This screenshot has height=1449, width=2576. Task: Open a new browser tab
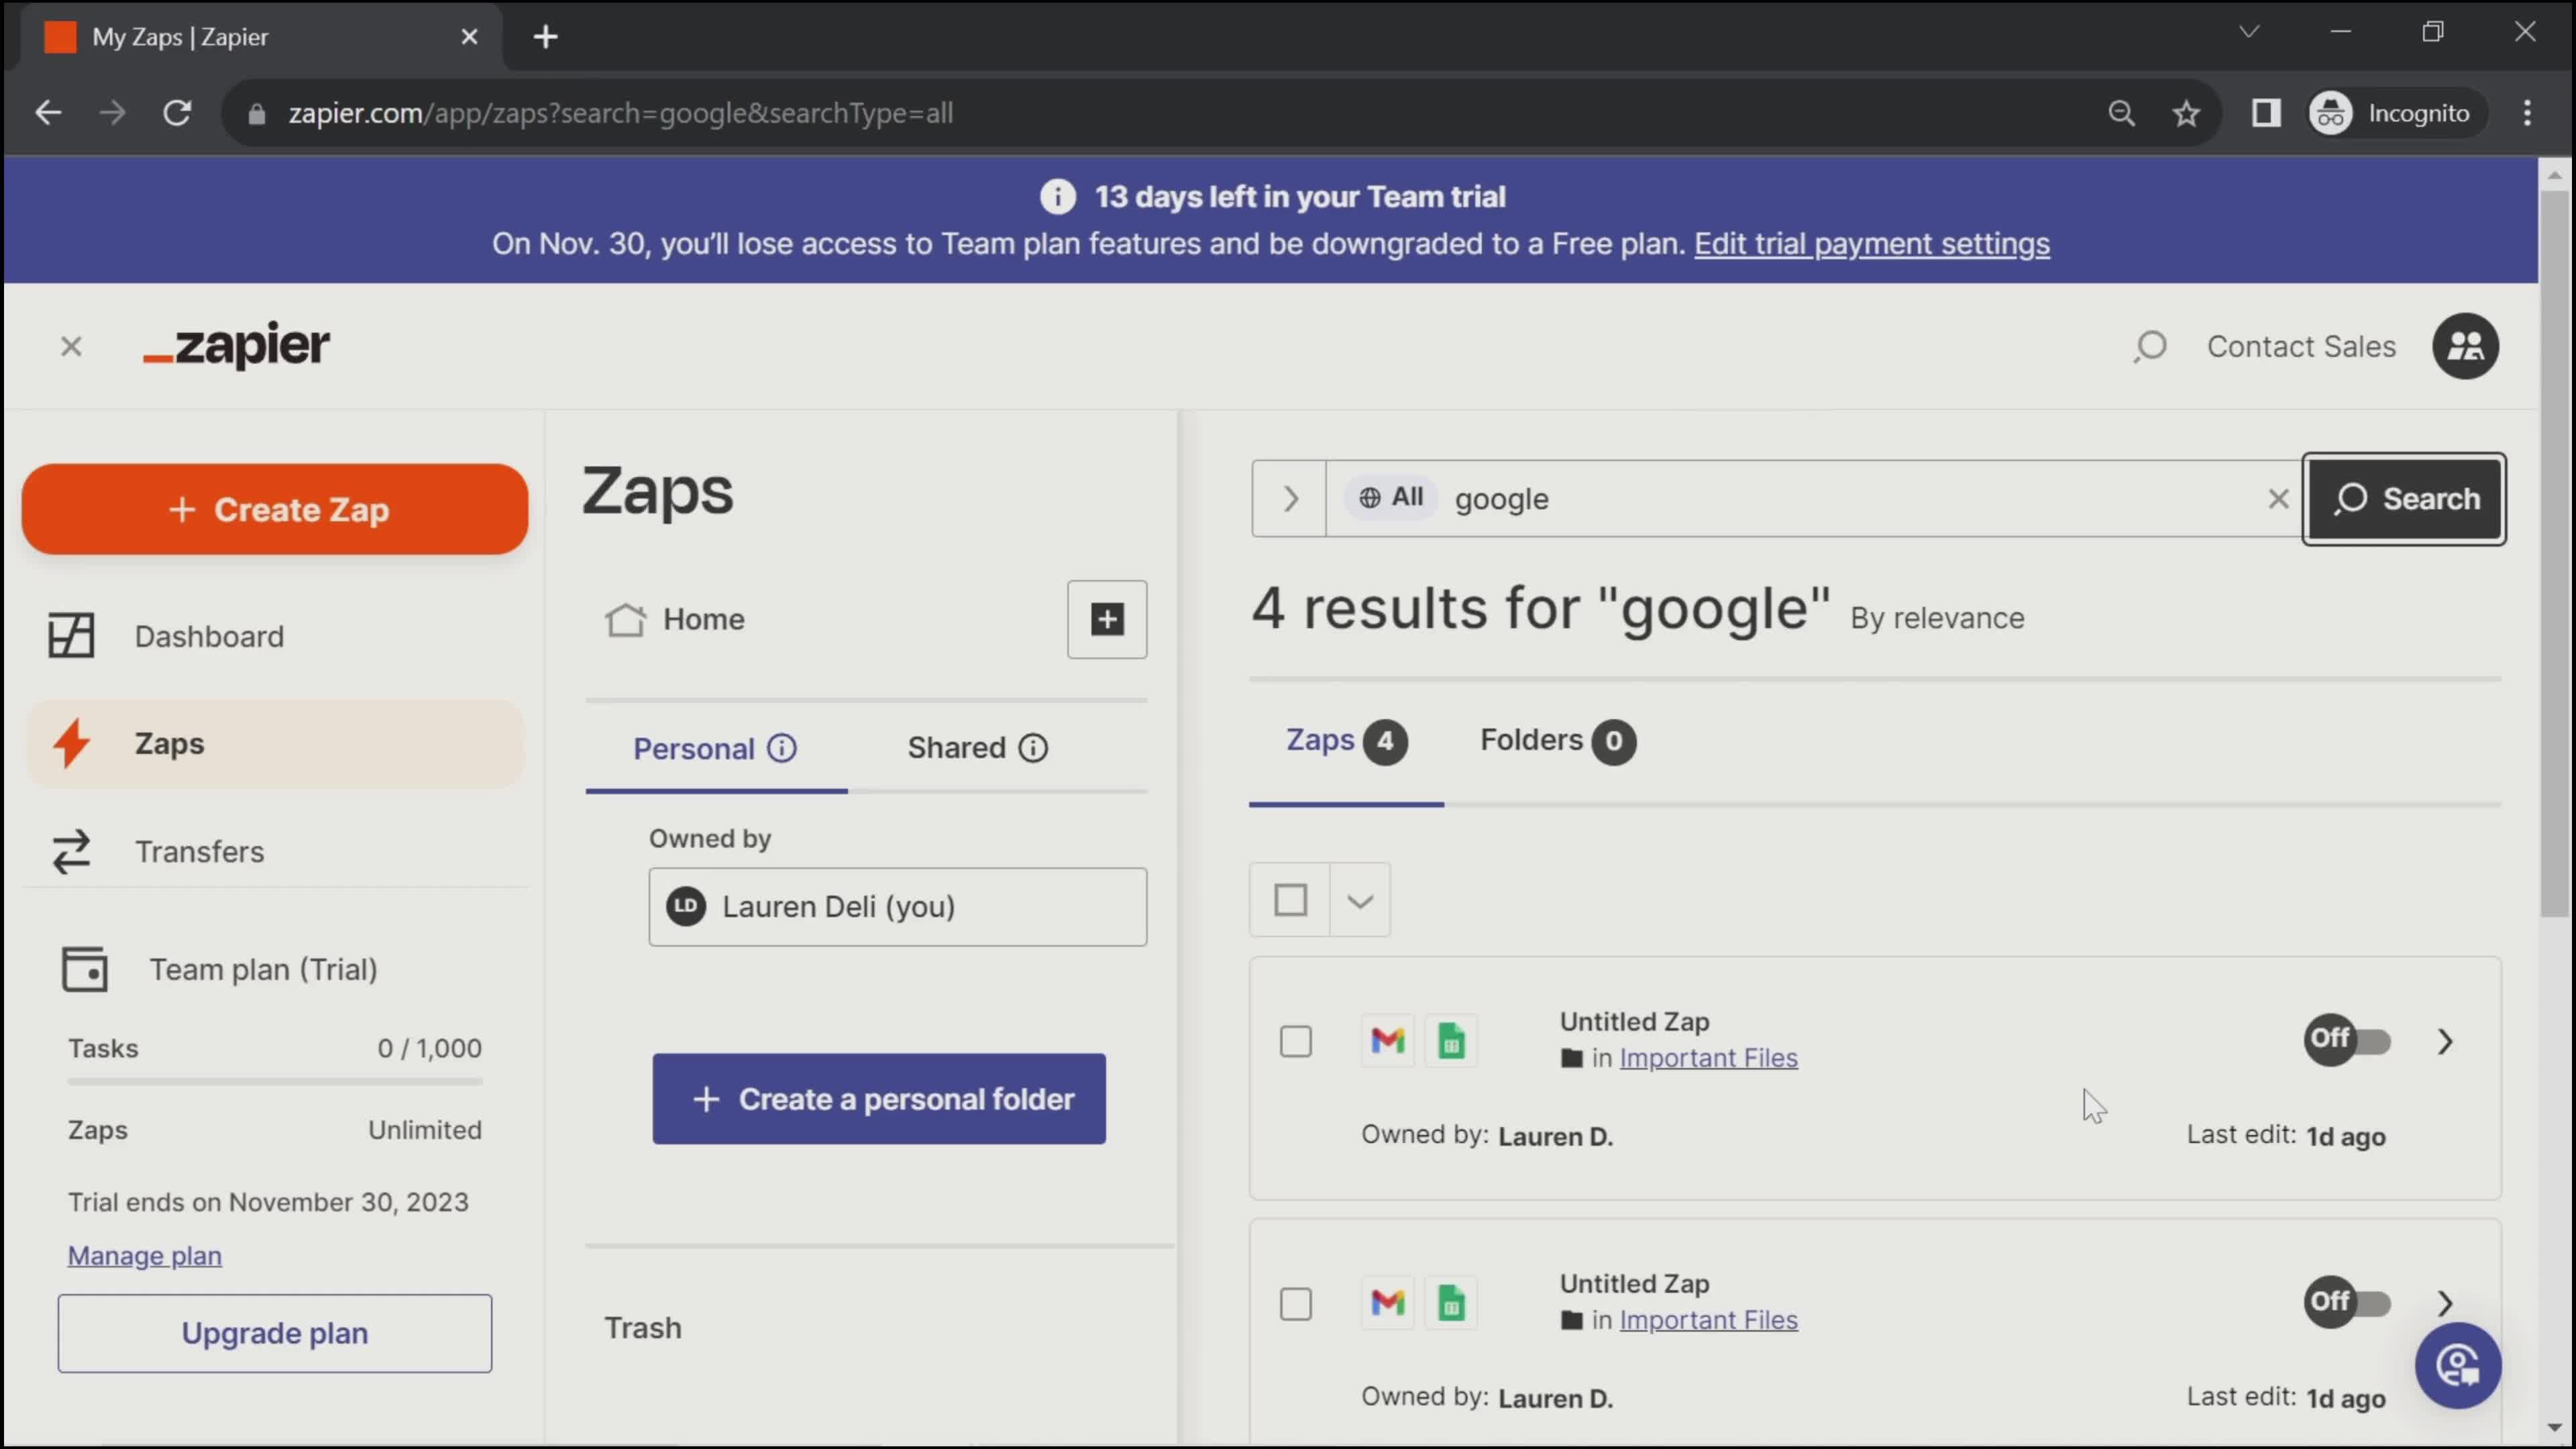click(545, 37)
